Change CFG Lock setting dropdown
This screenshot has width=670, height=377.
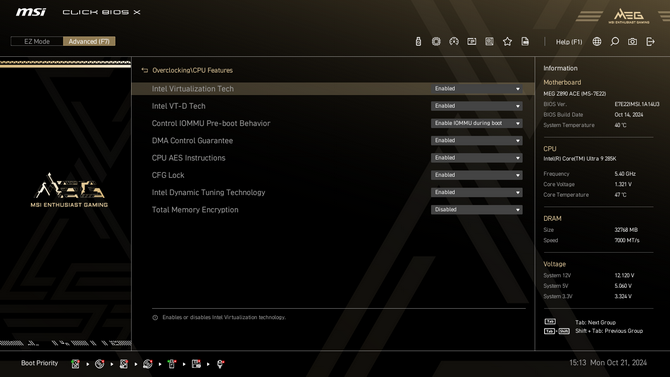click(476, 175)
